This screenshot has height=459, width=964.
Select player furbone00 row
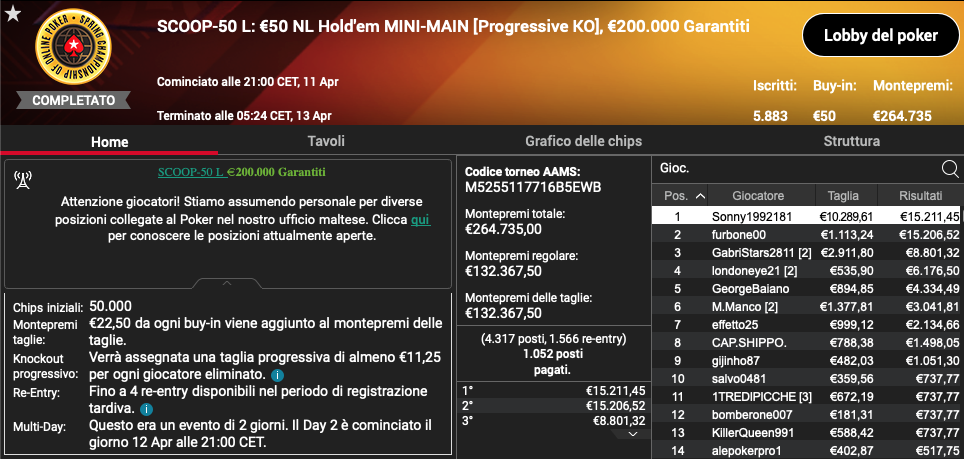click(807, 234)
